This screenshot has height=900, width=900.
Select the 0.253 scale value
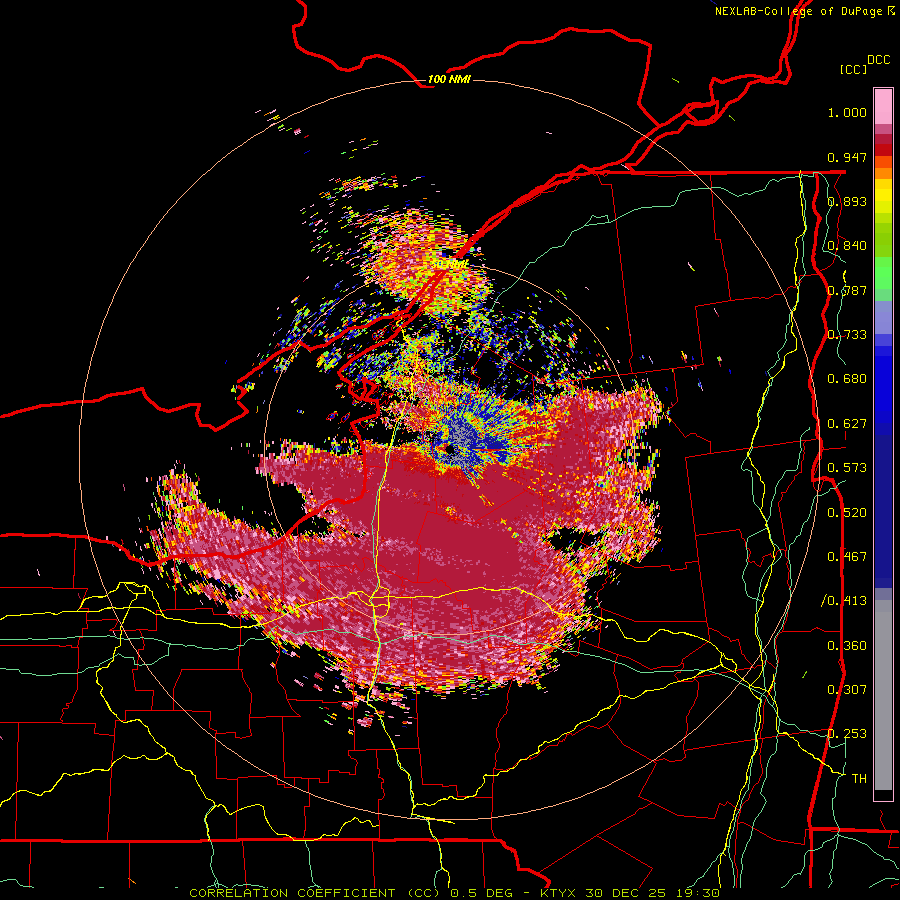pos(847,734)
